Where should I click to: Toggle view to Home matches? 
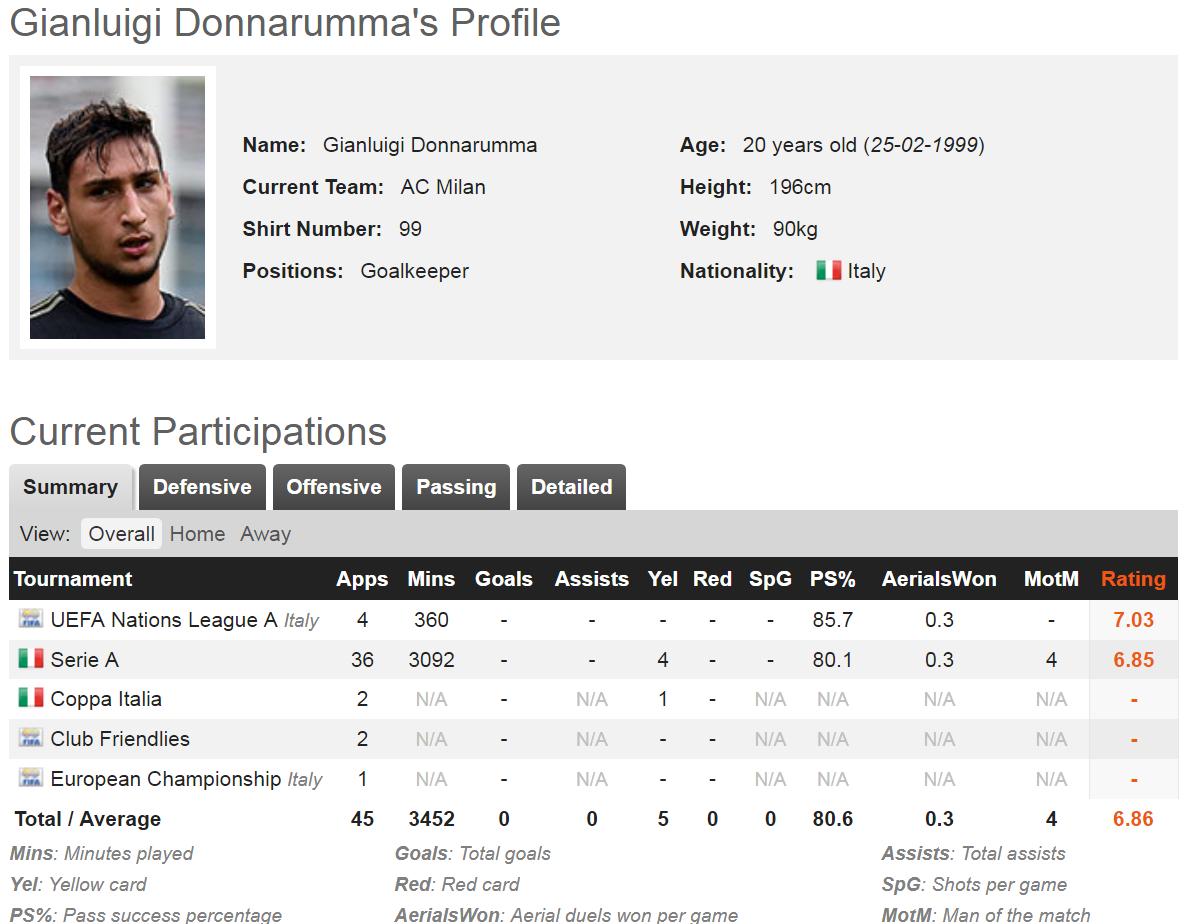pos(197,534)
